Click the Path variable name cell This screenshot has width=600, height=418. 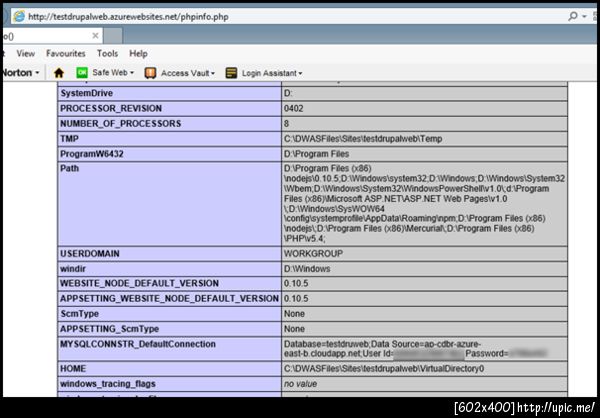point(170,204)
